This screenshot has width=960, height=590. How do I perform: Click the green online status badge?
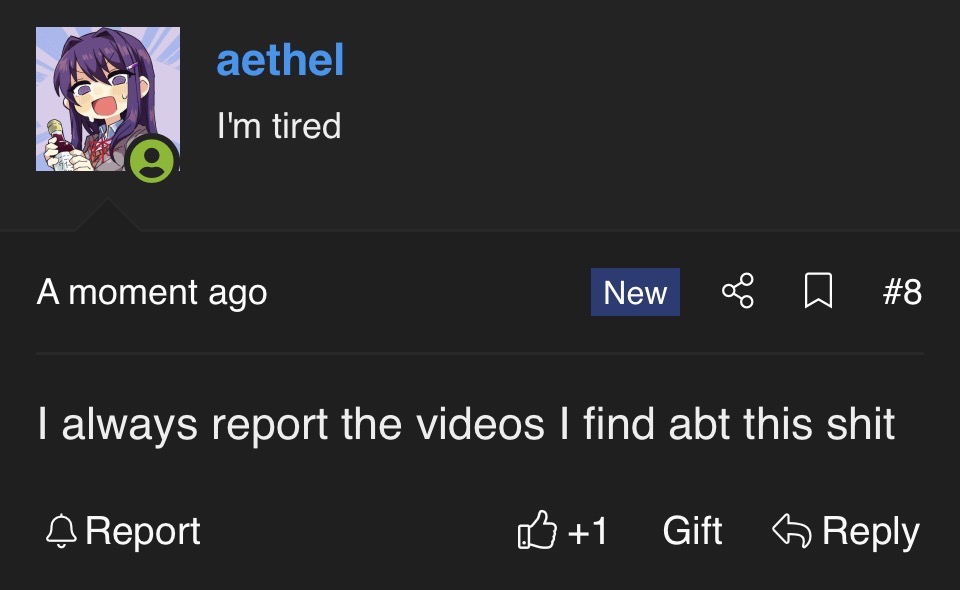(152, 160)
